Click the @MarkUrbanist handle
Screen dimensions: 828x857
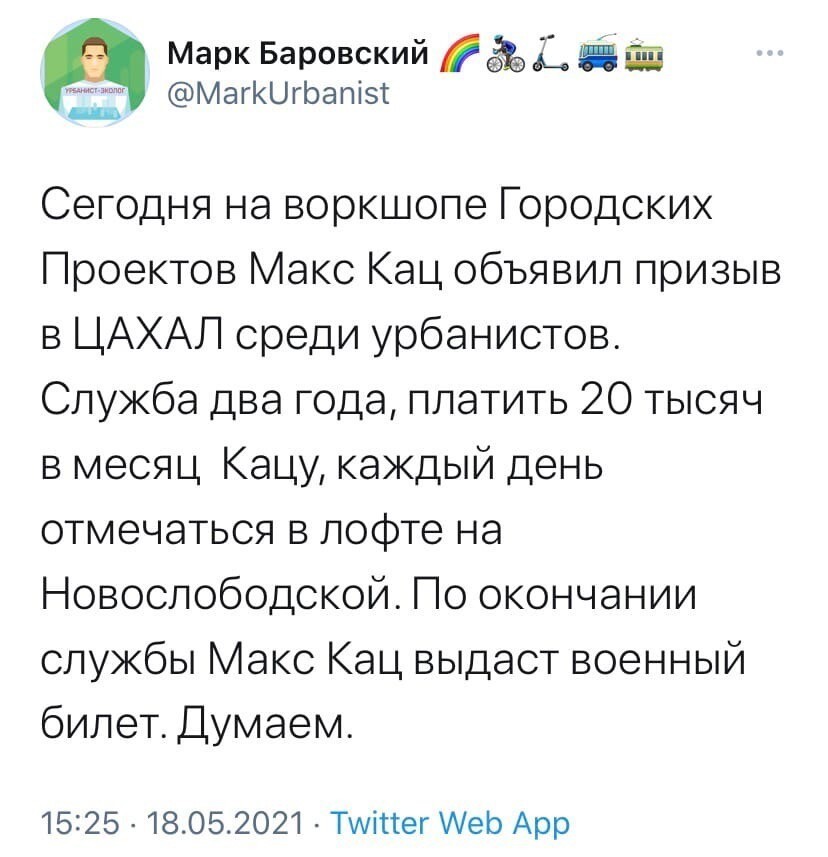tap(278, 93)
